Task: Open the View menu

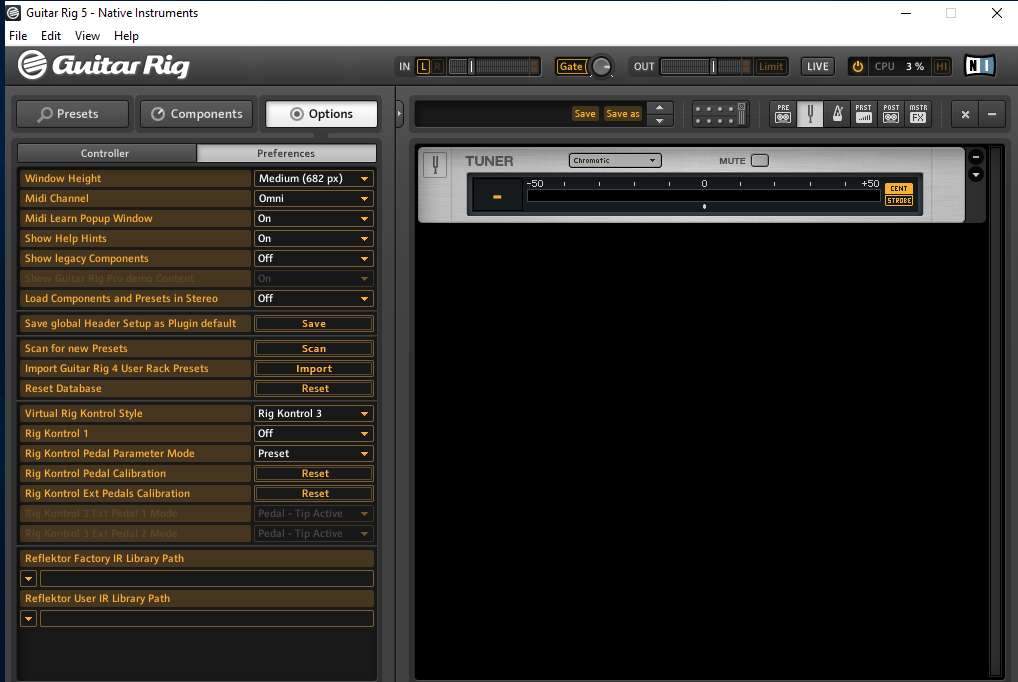Action: tap(87, 36)
